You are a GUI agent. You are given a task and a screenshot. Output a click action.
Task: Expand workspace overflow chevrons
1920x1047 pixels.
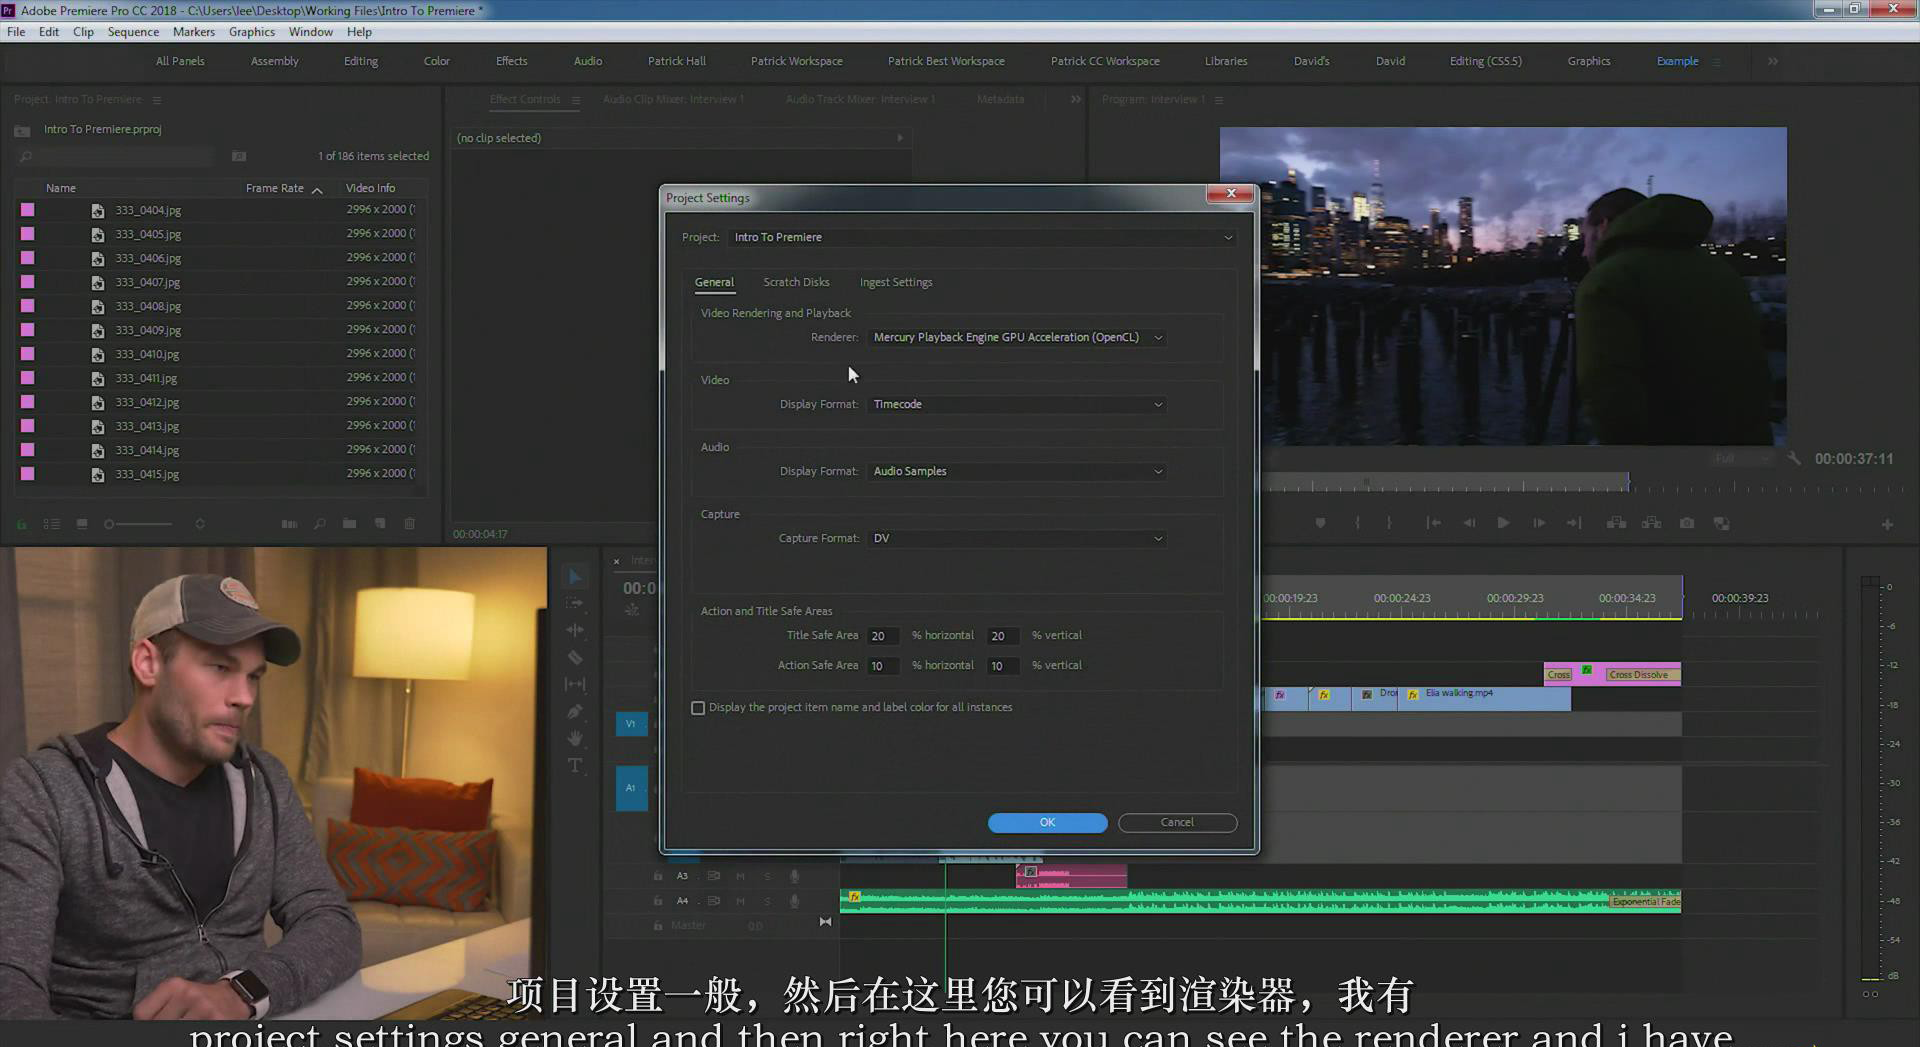1772,61
